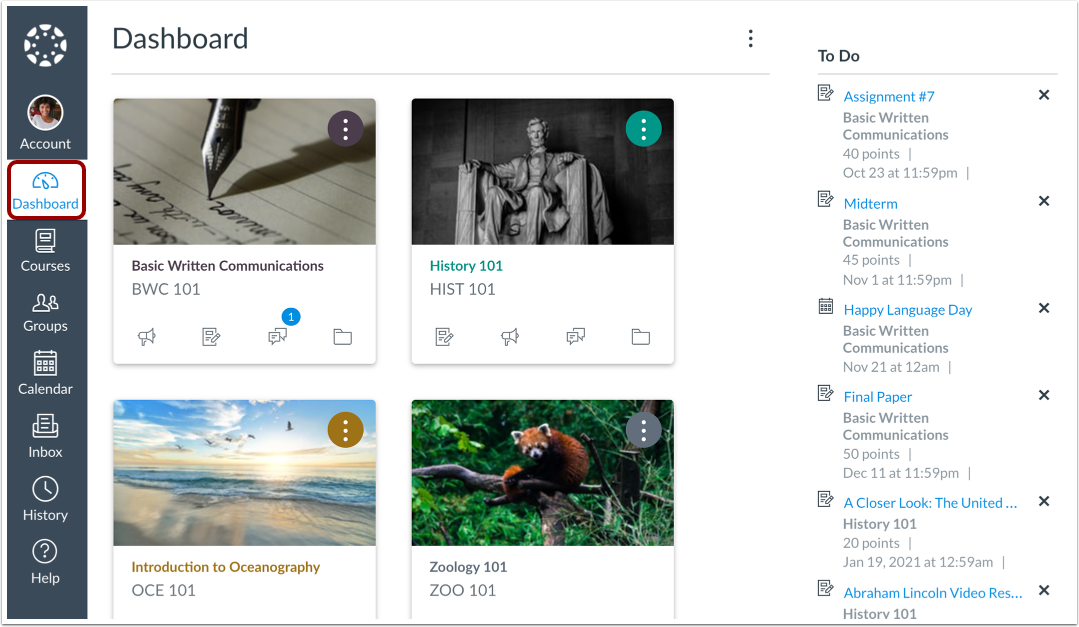Open the Inbox from the navigation sidebar

point(45,436)
